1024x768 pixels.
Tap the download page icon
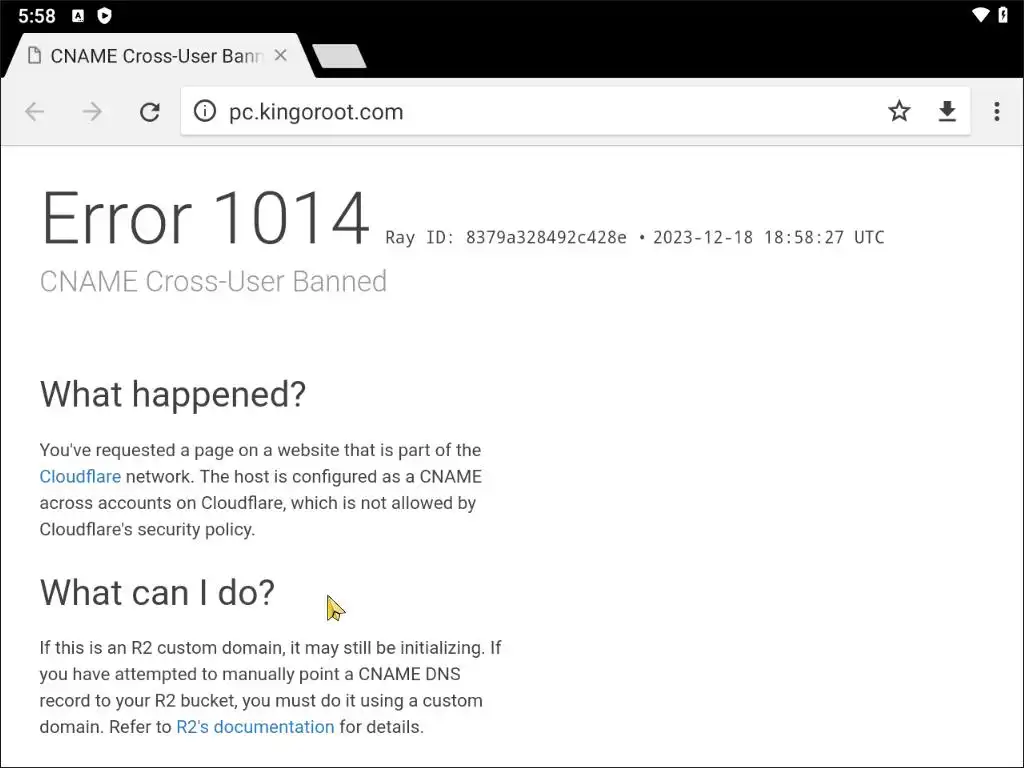(x=947, y=112)
